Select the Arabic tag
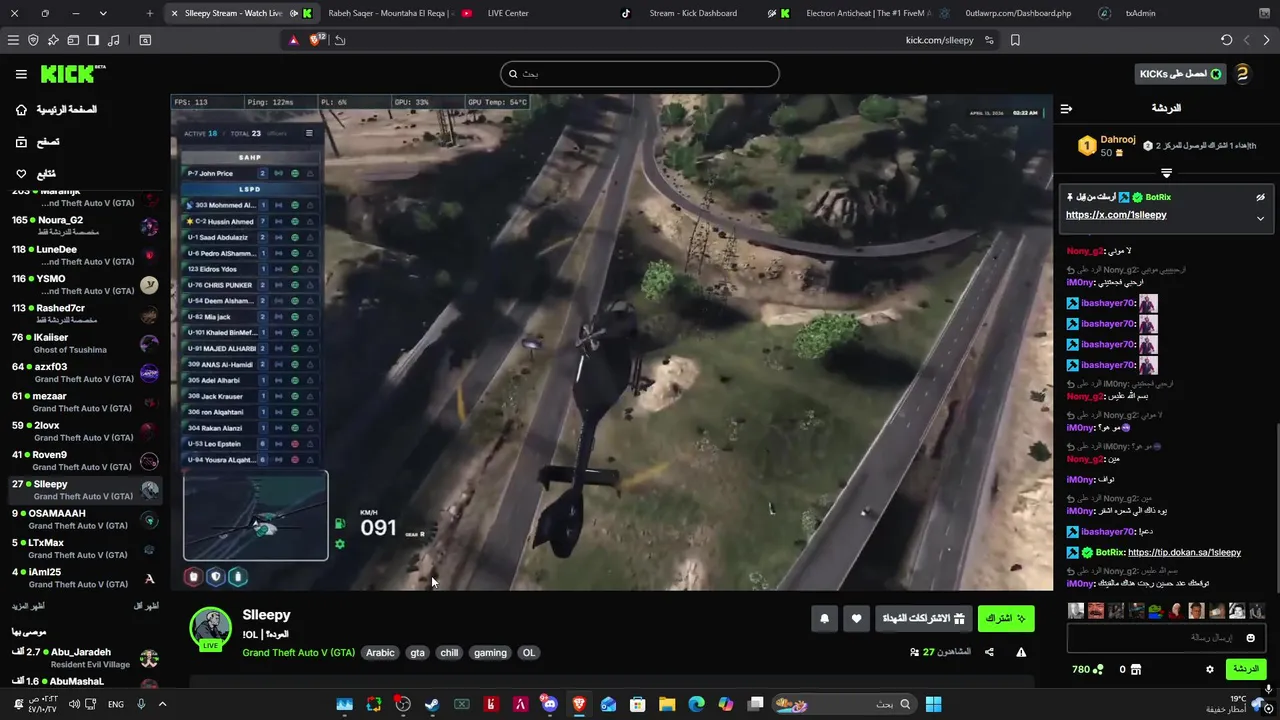The width and height of the screenshot is (1280, 720). click(x=380, y=653)
